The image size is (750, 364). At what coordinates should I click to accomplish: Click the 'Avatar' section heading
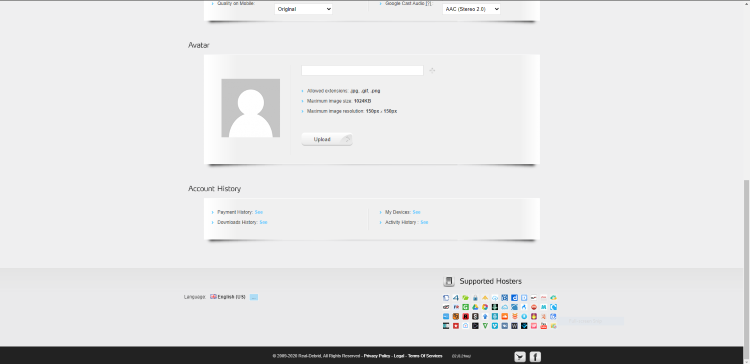coord(199,45)
